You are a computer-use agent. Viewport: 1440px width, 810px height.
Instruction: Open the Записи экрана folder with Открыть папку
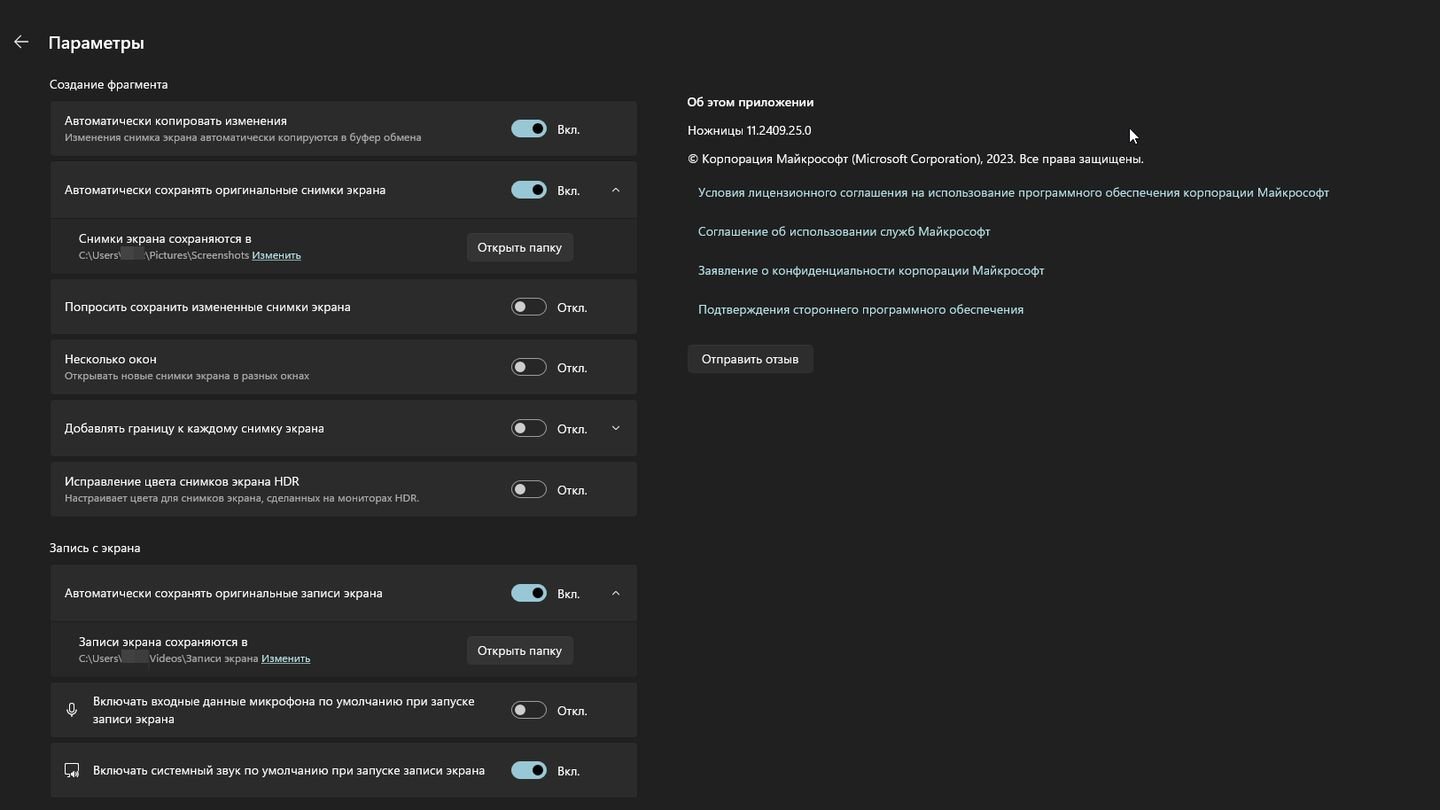point(520,650)
